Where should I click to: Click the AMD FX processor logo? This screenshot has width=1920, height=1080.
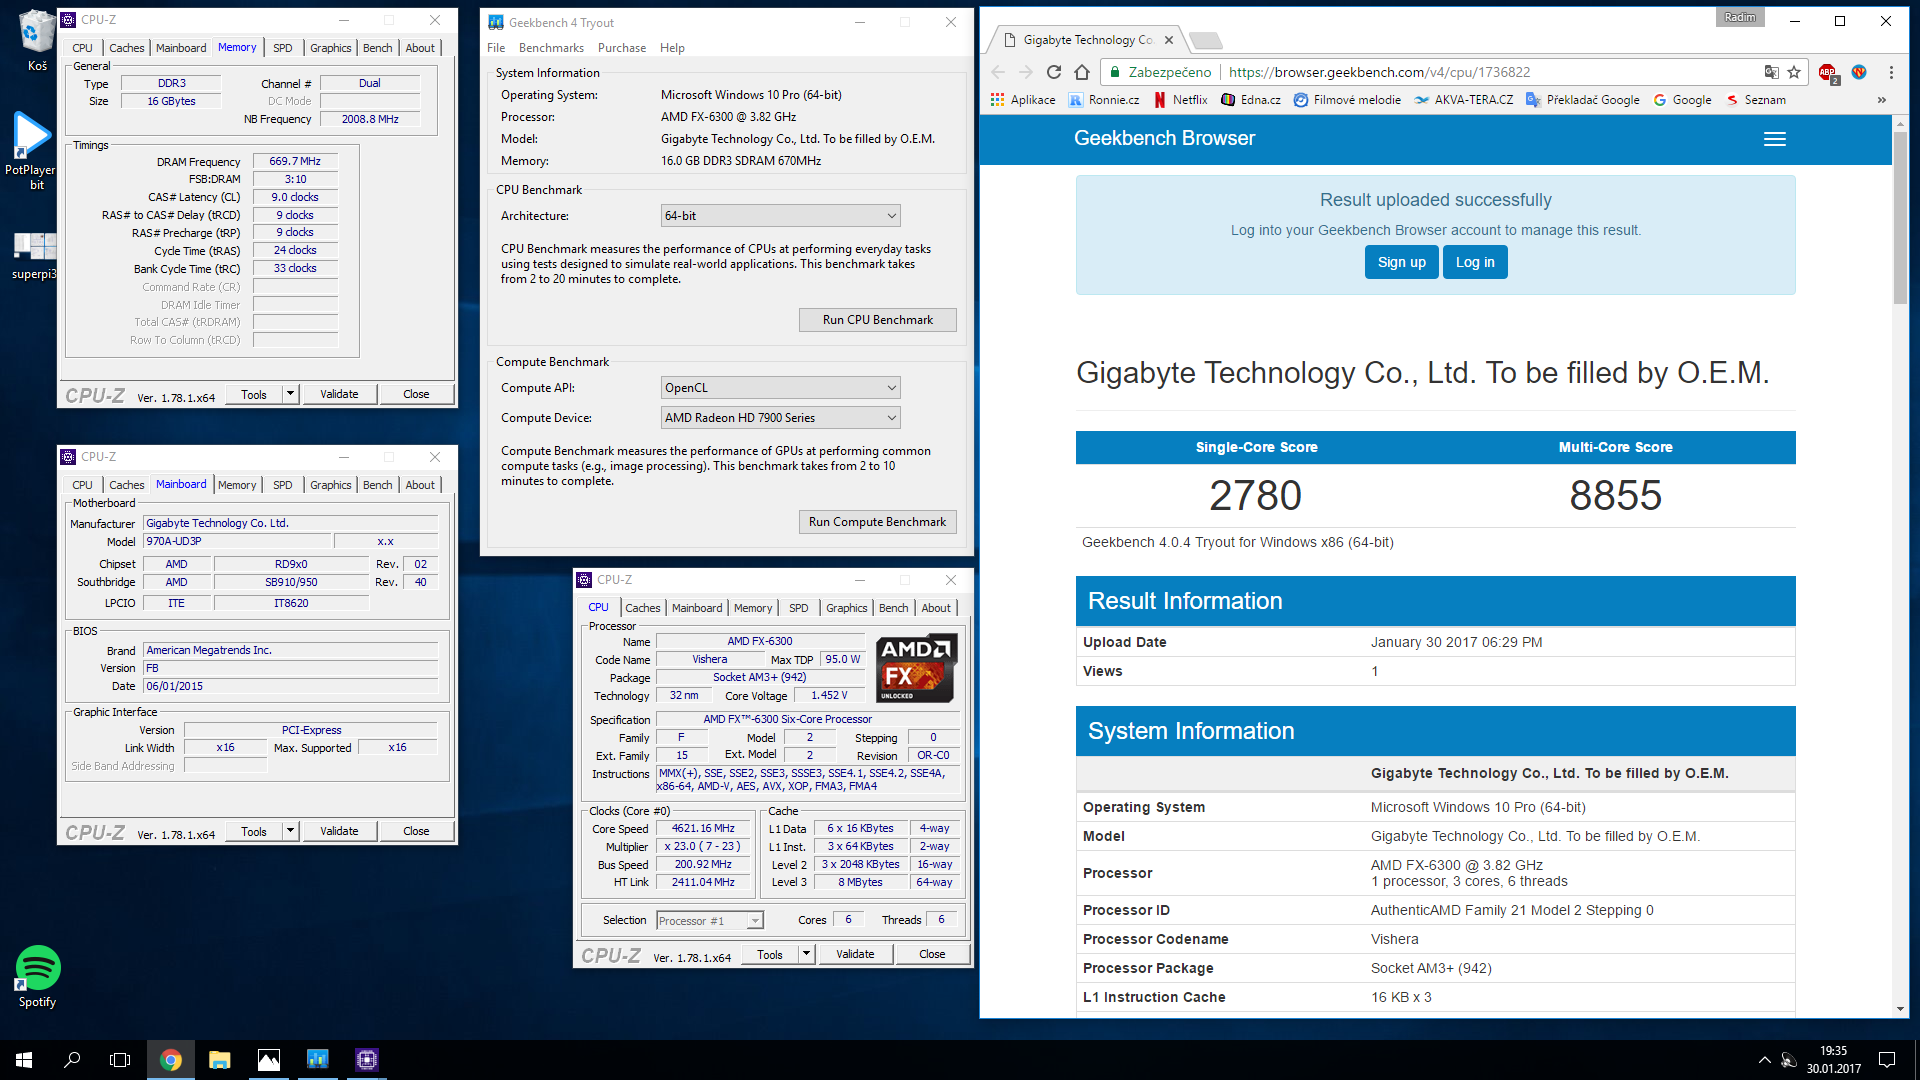click(917, 667)
